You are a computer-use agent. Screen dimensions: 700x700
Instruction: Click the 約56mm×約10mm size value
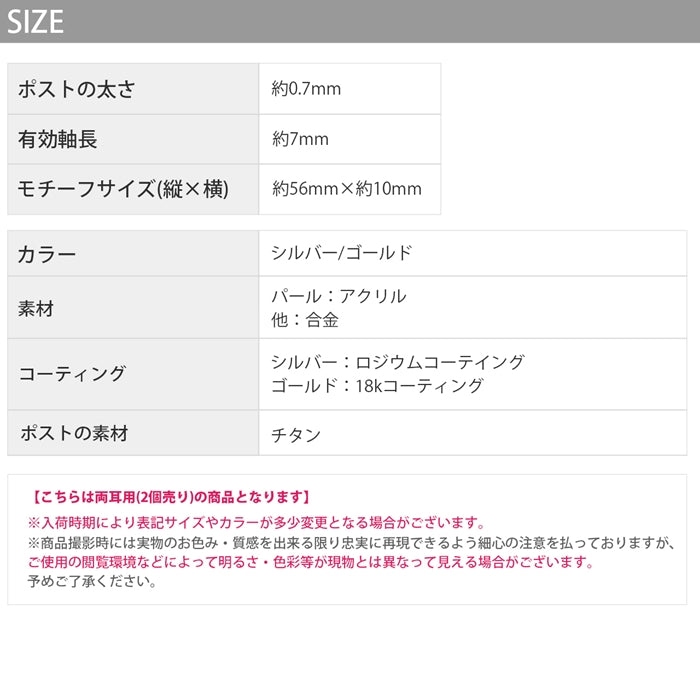pyautogui.click(x=347, y=189)
